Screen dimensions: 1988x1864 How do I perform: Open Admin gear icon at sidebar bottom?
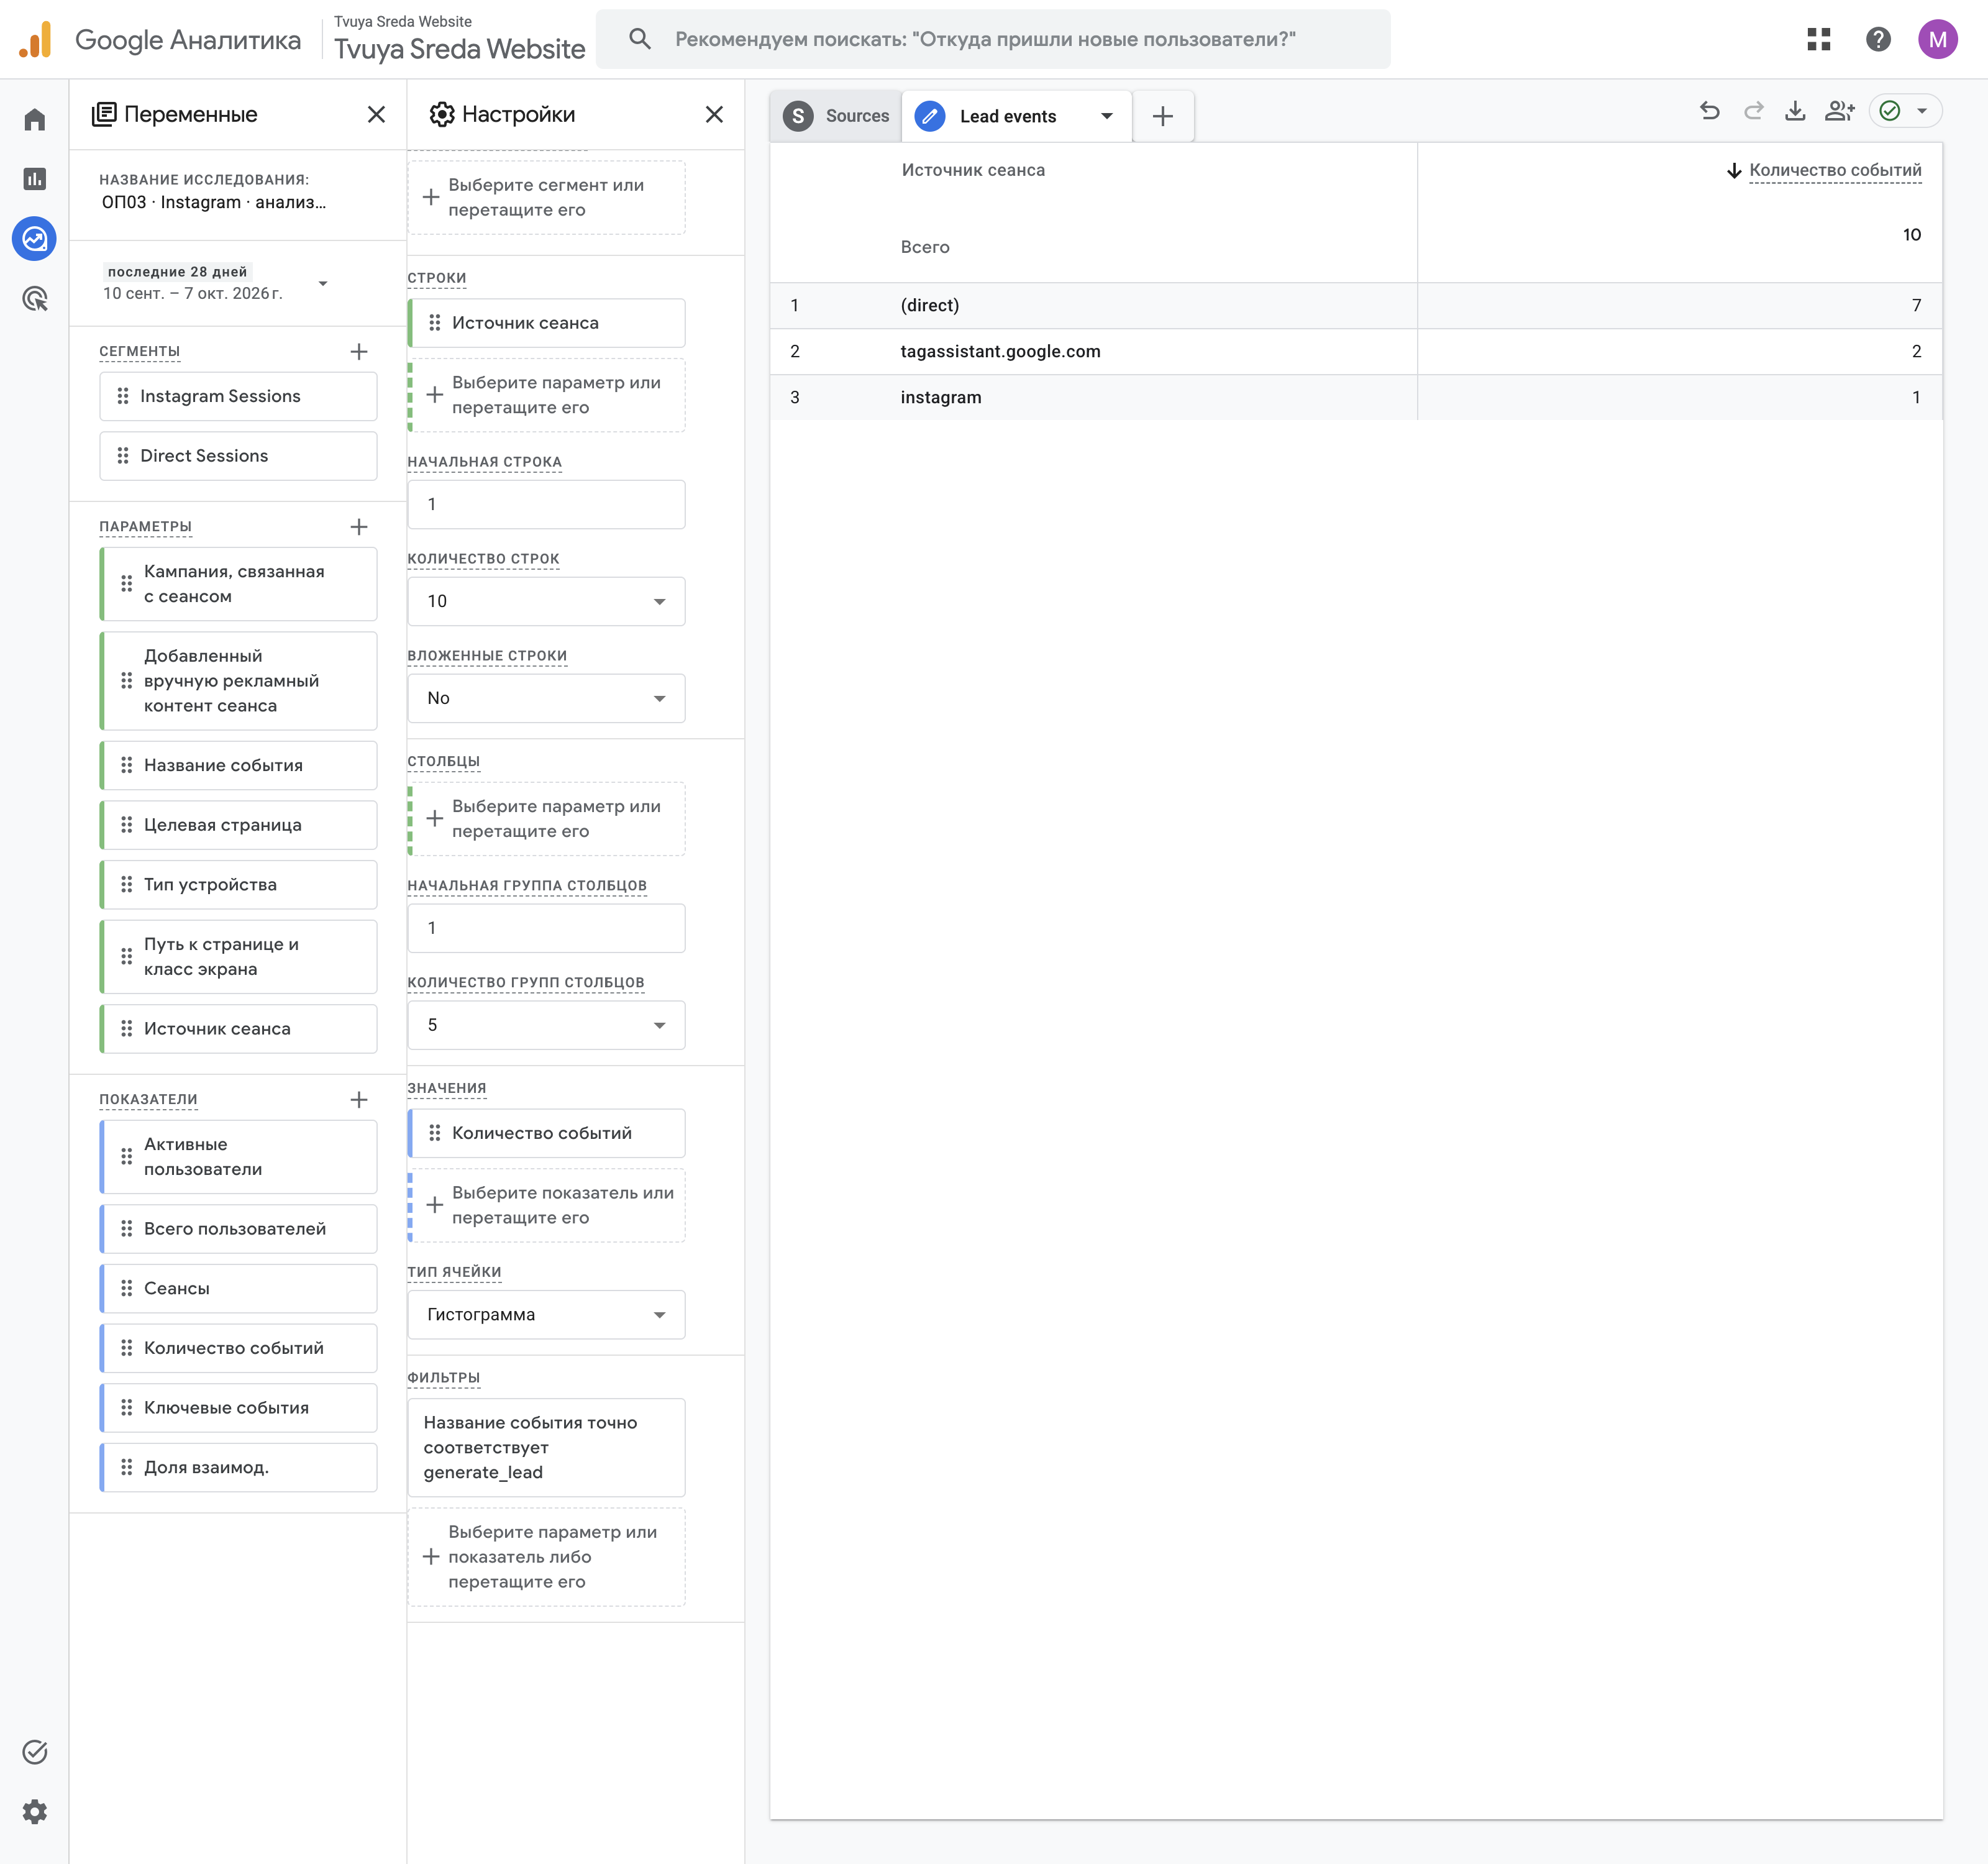pyautogui.click(x=35, y=1811)
